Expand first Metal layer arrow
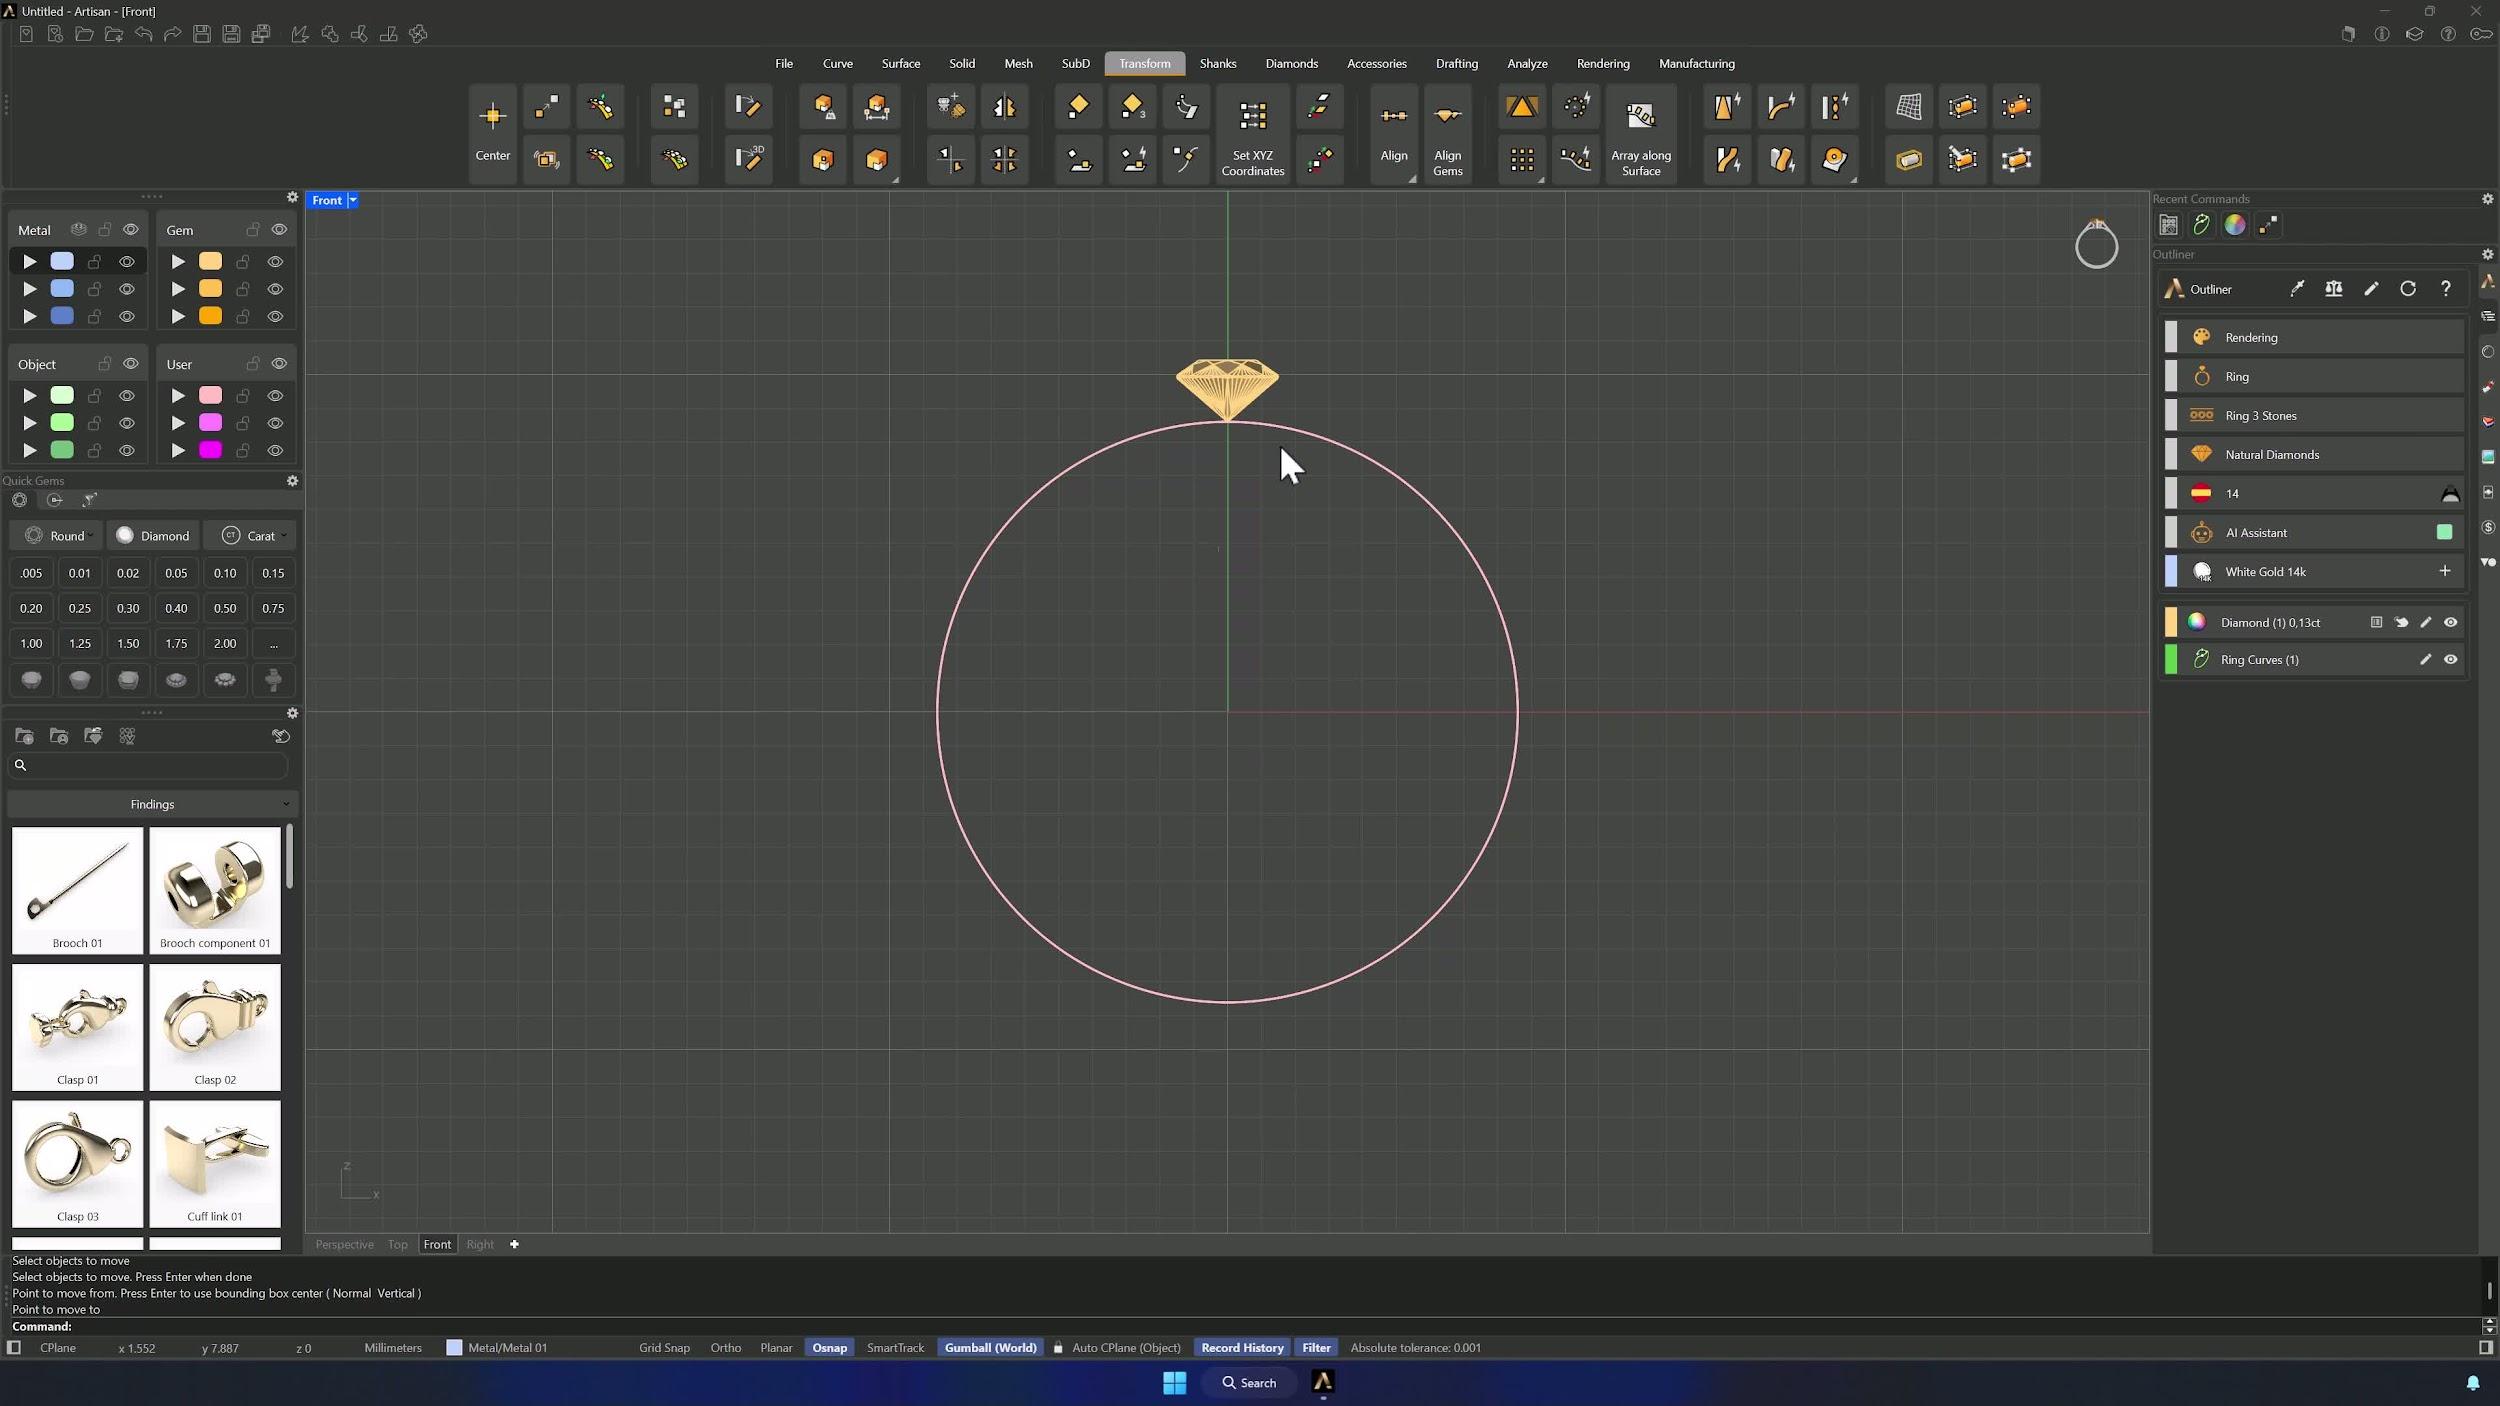The image size is (2500, 1406). tap(30, 261)
